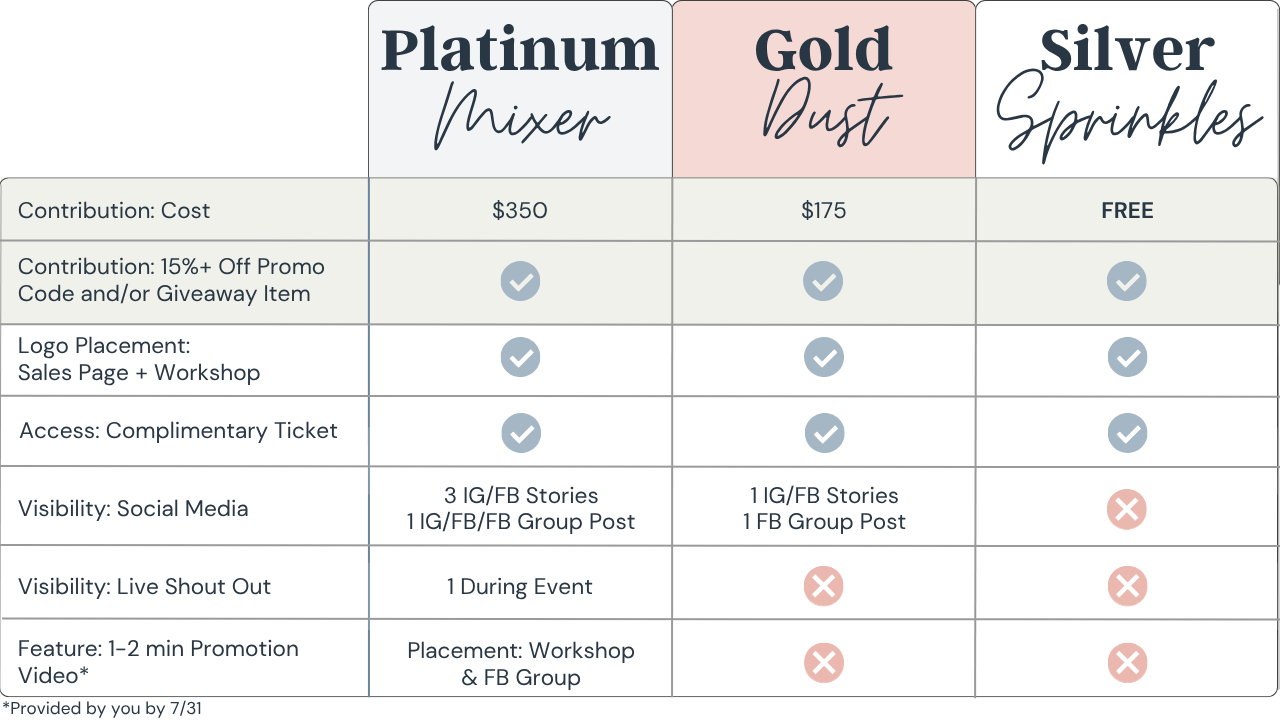1280x720 pixels.
Task: Click the "1 During Event" text
Action: [520, 587]
